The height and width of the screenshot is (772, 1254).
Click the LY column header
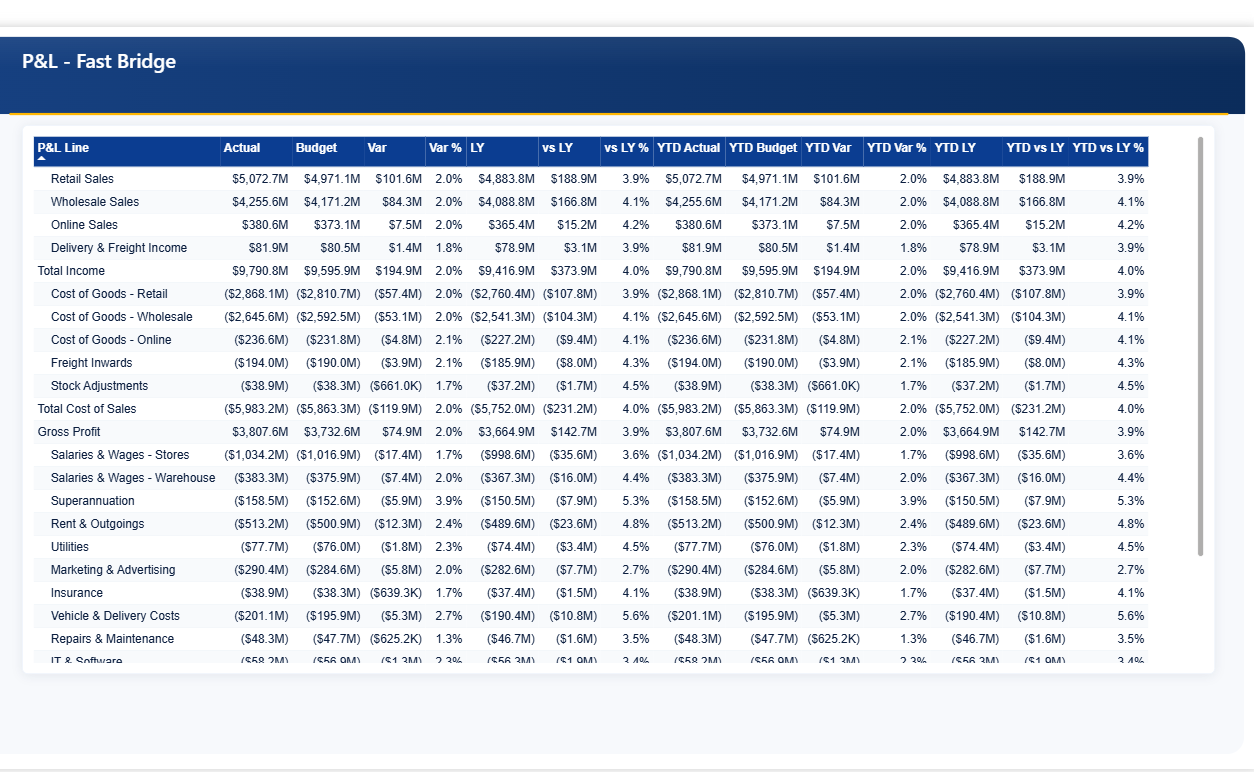pos(503,151)
